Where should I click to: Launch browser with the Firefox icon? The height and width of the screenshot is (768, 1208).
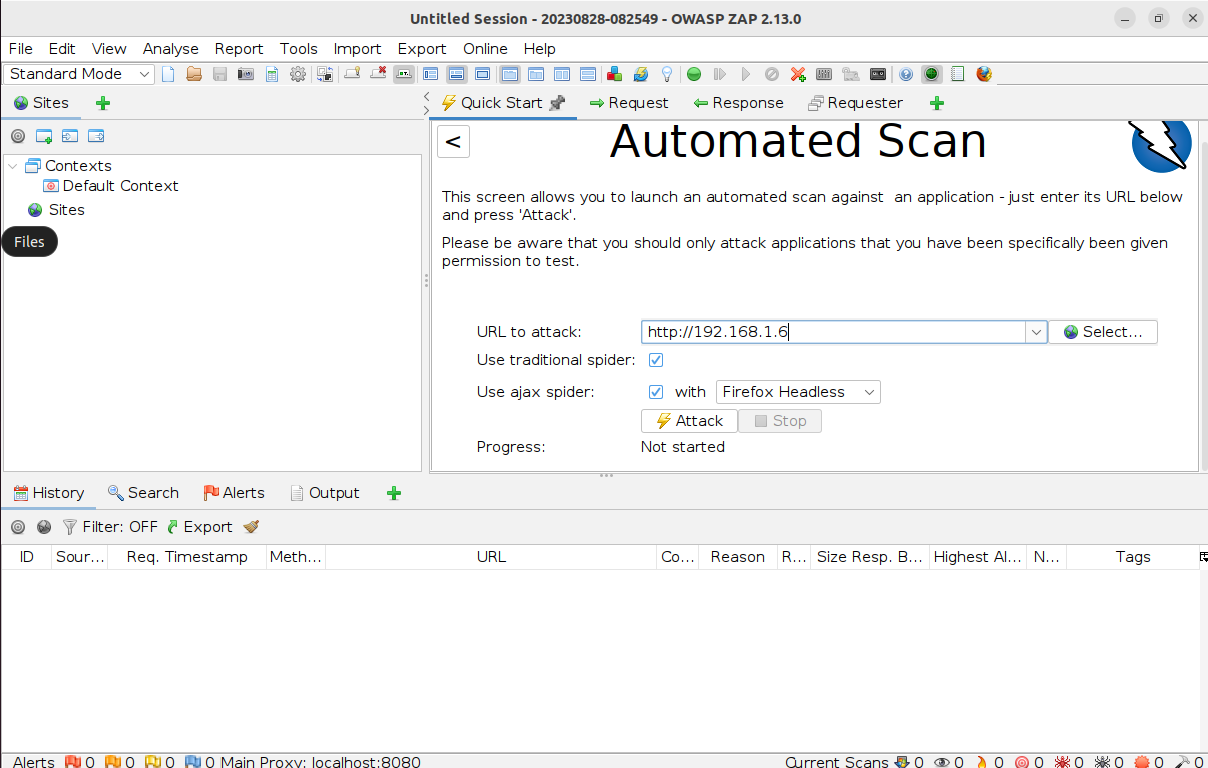tap(984, 74)
